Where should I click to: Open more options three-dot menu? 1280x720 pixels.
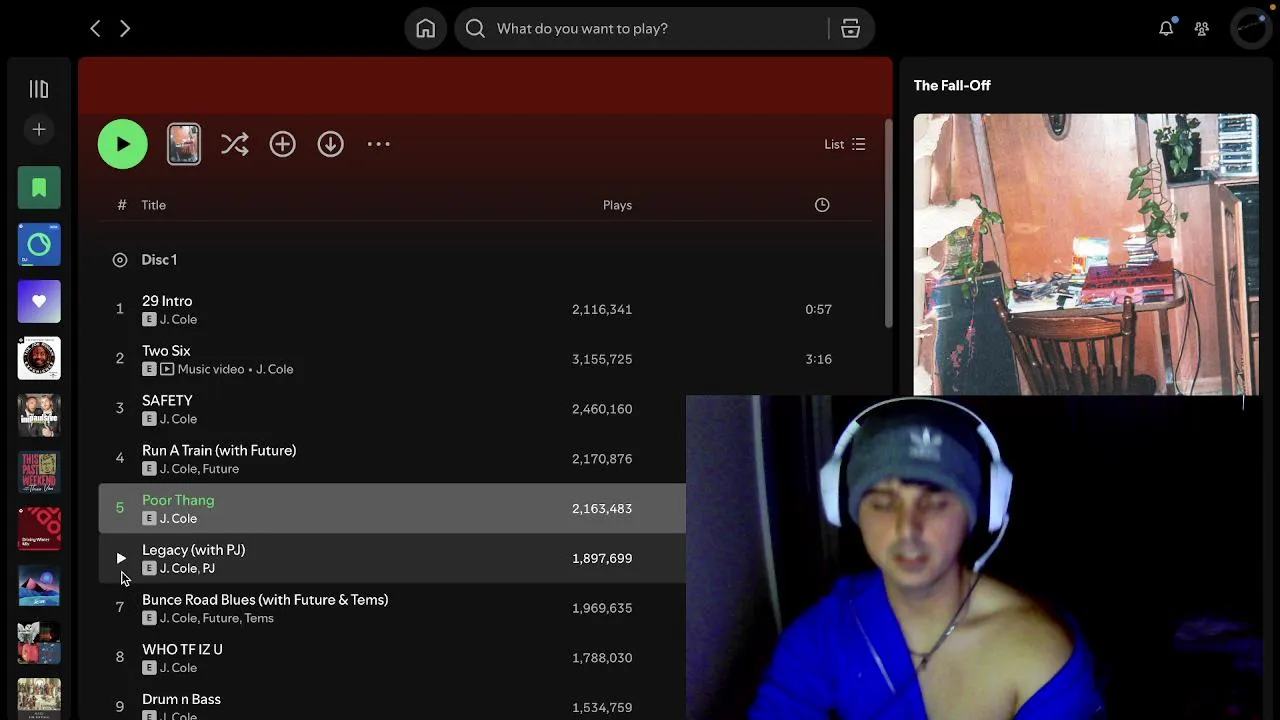point(379,144)
